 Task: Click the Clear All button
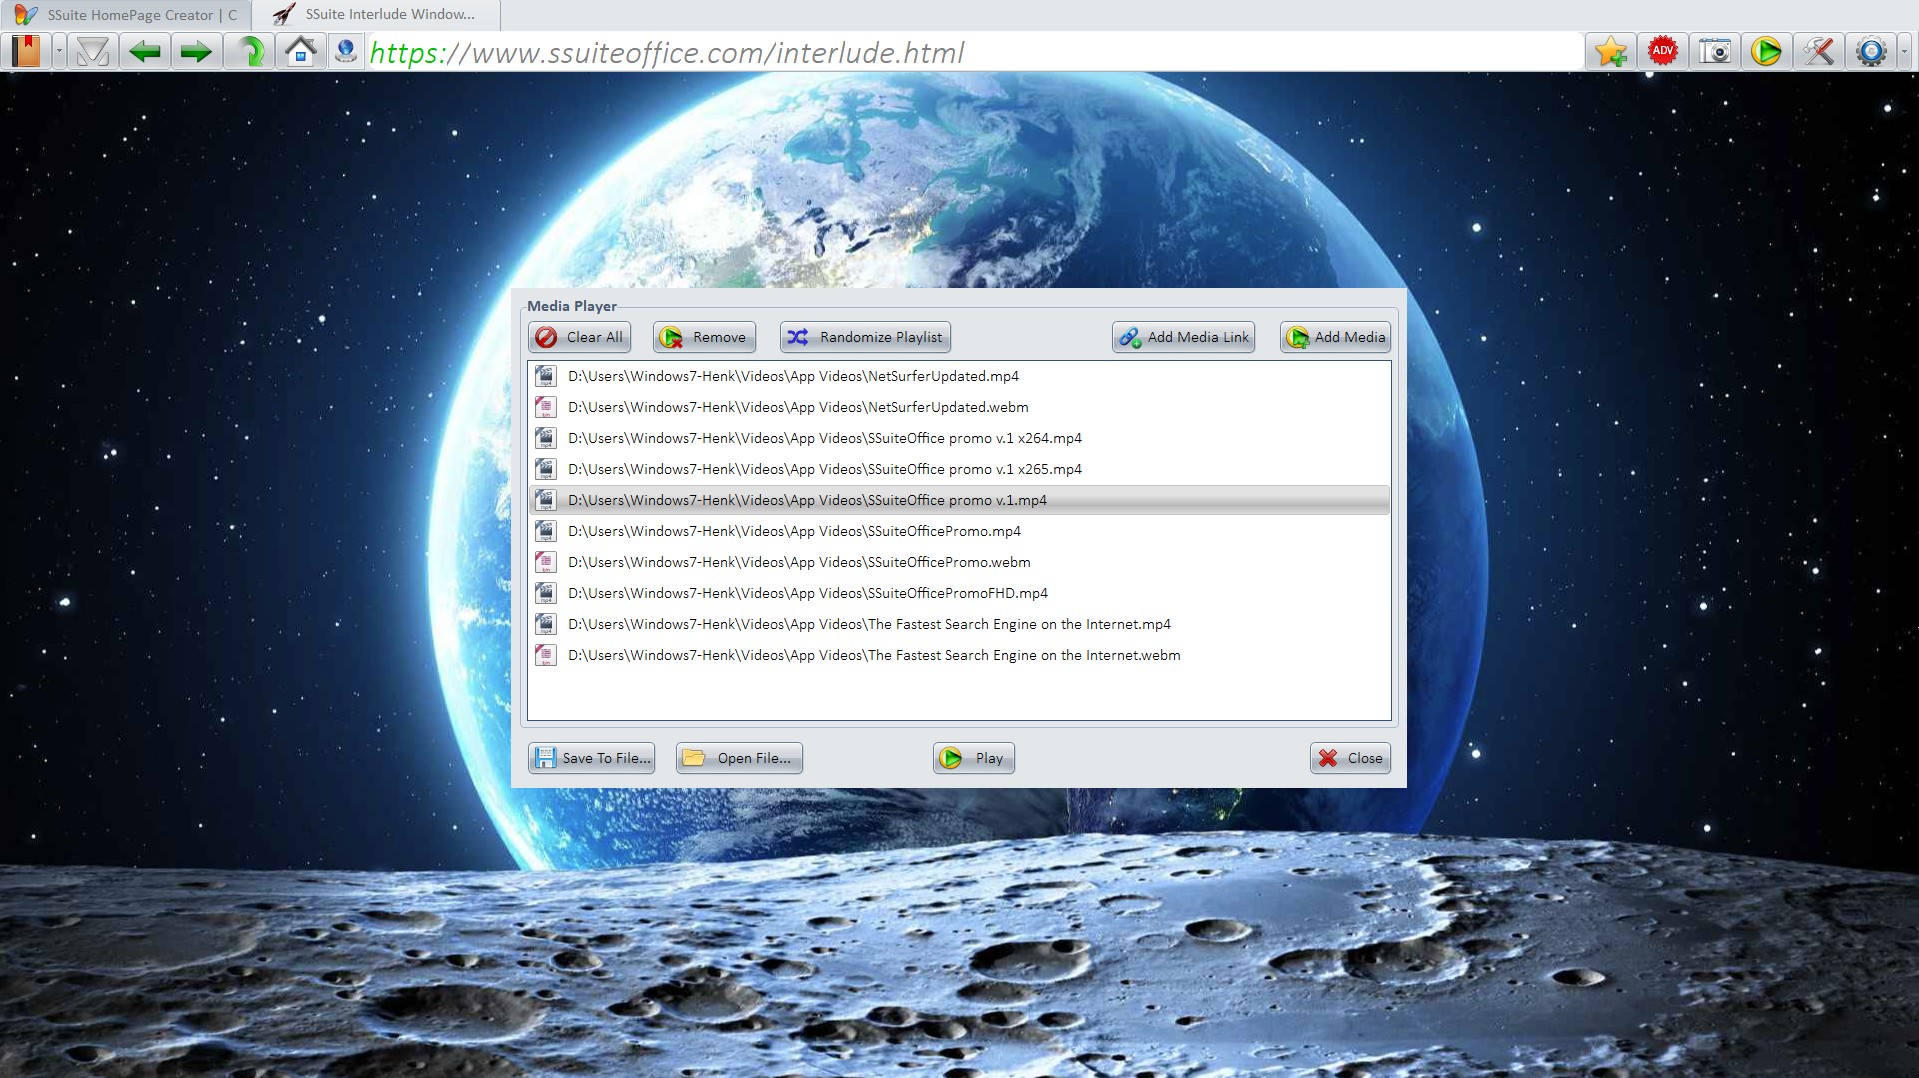(x=580, y=338)
